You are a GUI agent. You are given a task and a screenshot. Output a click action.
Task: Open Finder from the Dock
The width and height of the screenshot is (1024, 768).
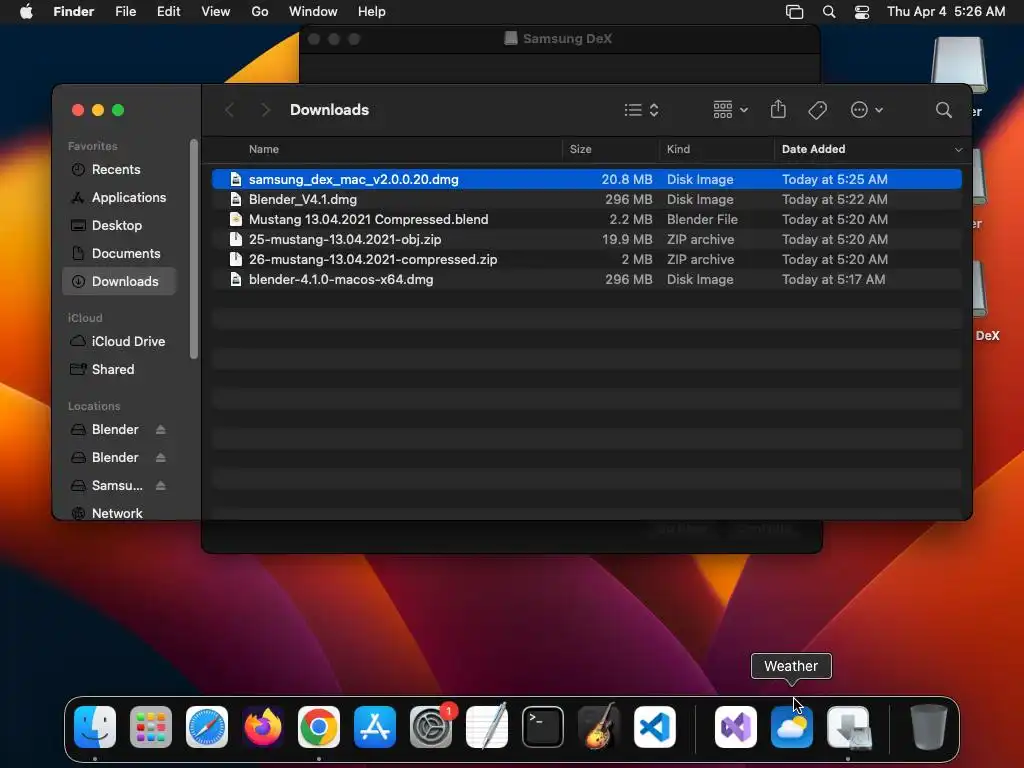95,727
